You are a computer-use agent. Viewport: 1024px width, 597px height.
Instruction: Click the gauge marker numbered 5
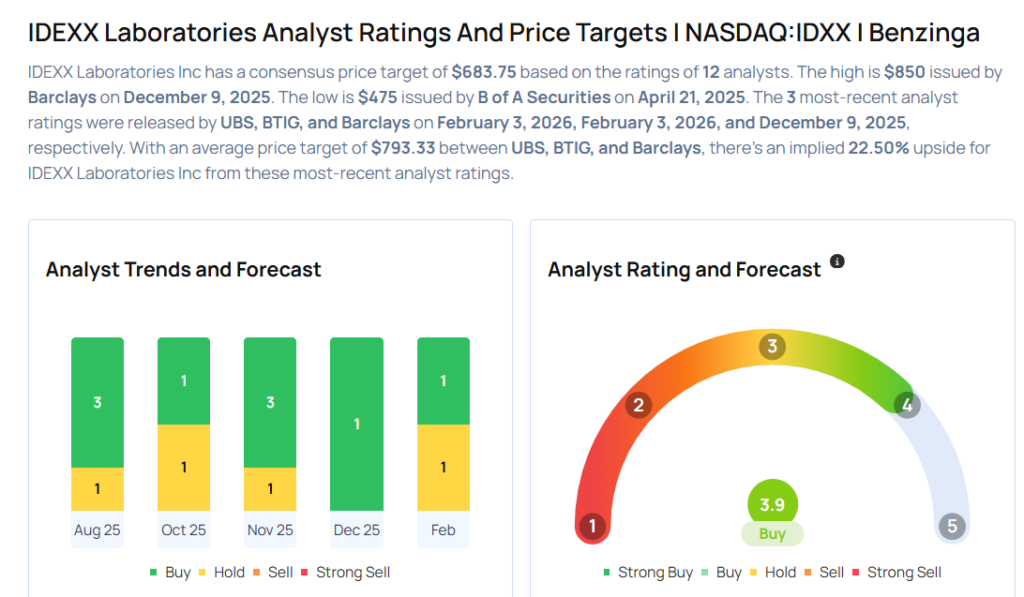951,526
